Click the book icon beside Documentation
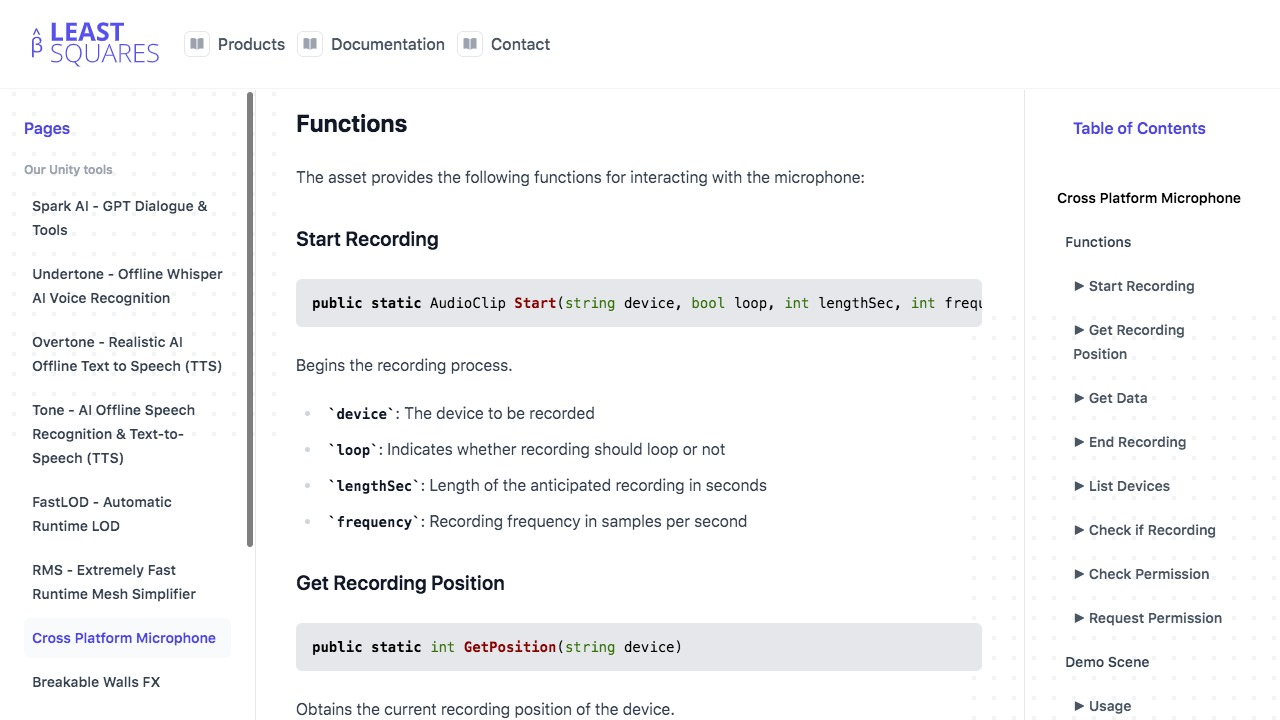The height and width of the screenshot is (720, 1280). coord(310,44)
